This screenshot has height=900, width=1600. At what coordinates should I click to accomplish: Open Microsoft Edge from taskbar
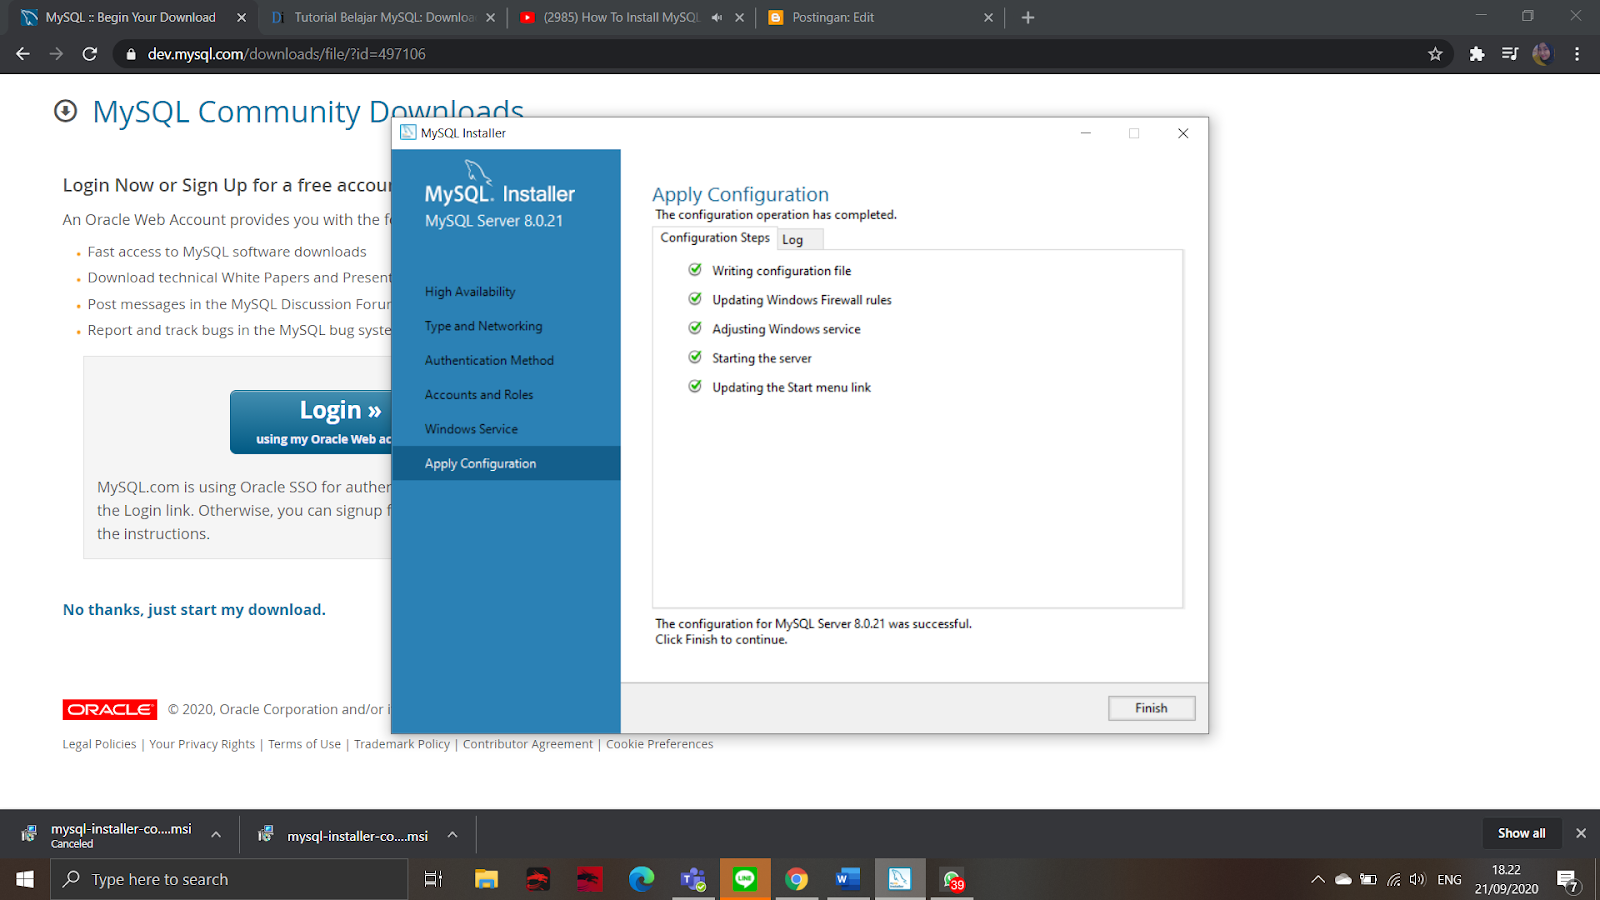click(641, 879)
